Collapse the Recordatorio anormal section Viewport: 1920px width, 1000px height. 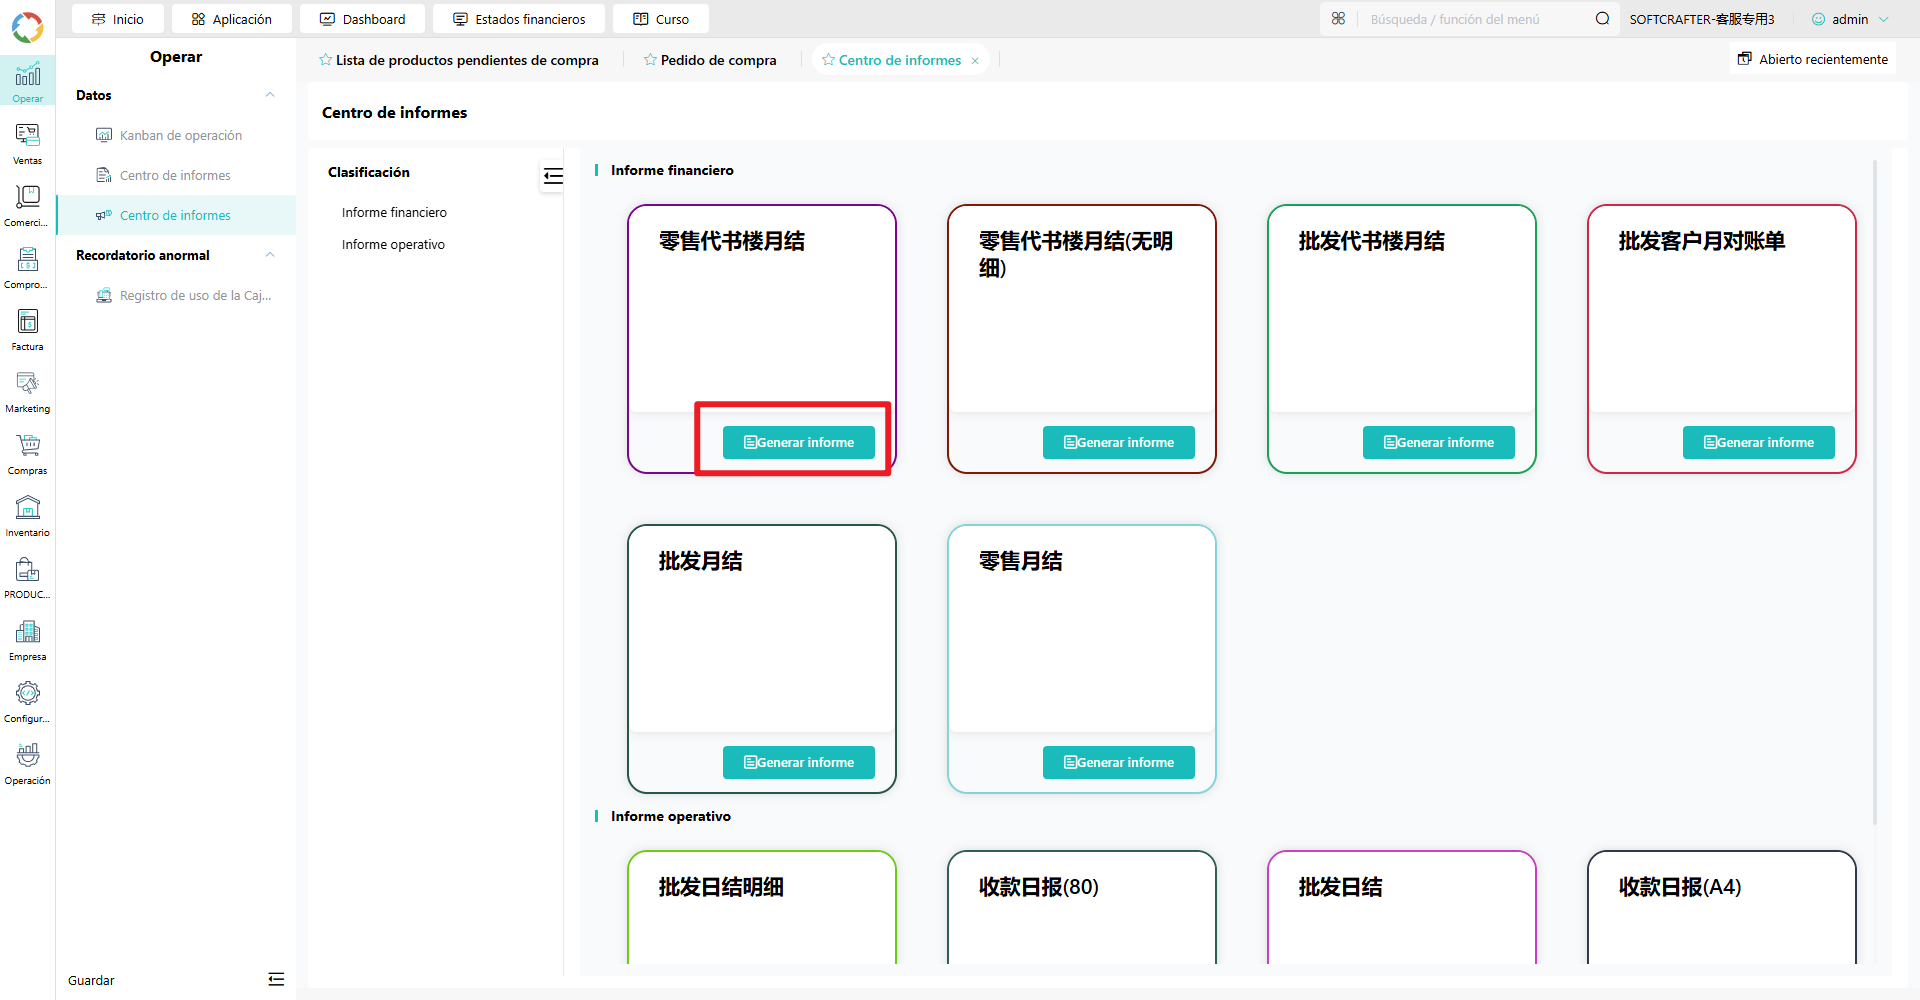click(x=270, y=255)
